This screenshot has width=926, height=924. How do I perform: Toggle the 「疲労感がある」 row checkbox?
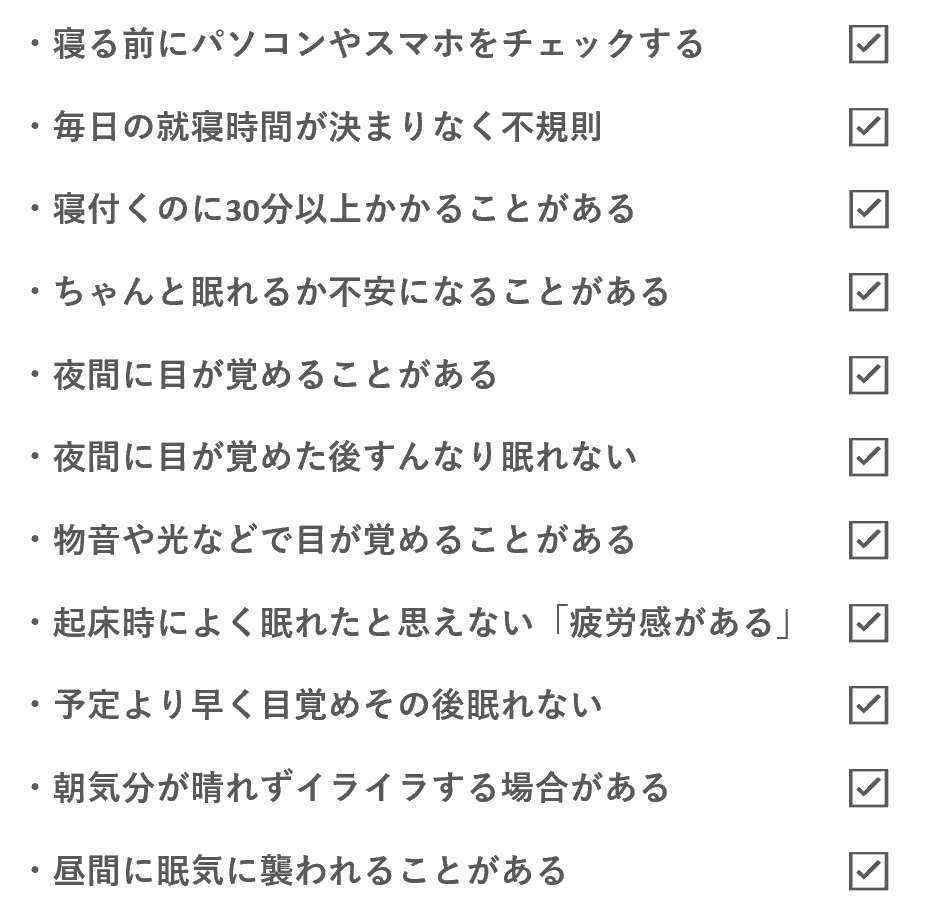click(868, 623)
